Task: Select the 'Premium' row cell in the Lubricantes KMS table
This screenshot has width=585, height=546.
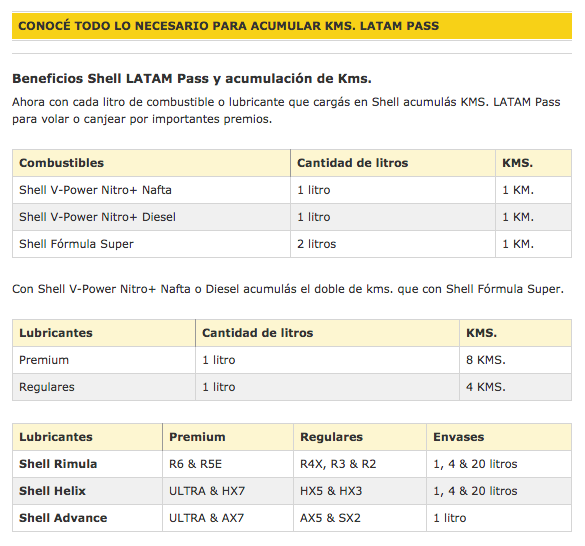Action: pos(104,360)
